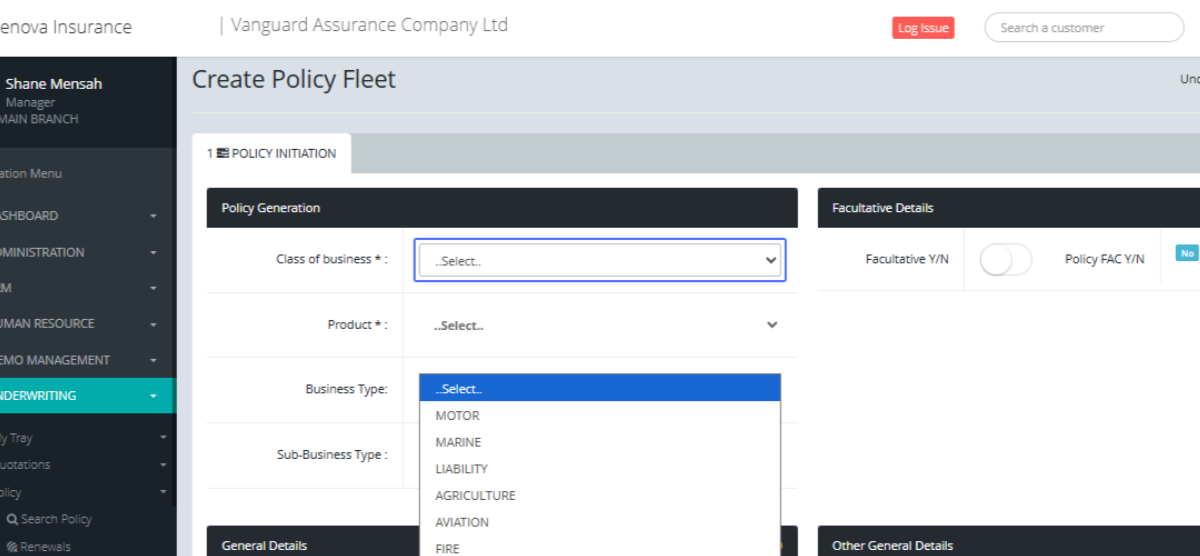Choose MOTOR from the dropdown list
Image resolution: width=1200 pixels, height=556 pixels.
(x=458, y=415)
